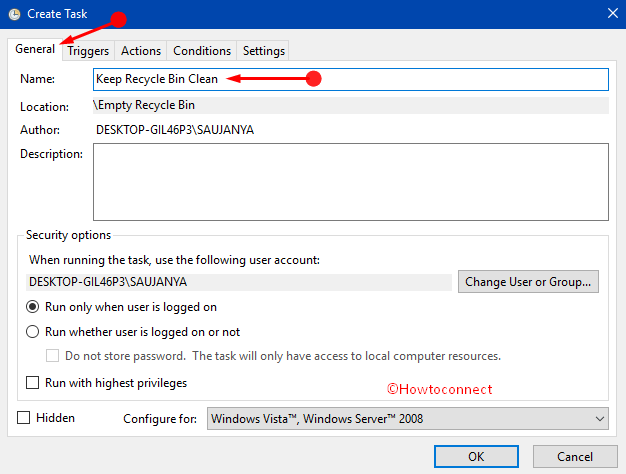Click the Location field \Empty Recycle Bin

point(351,105)
